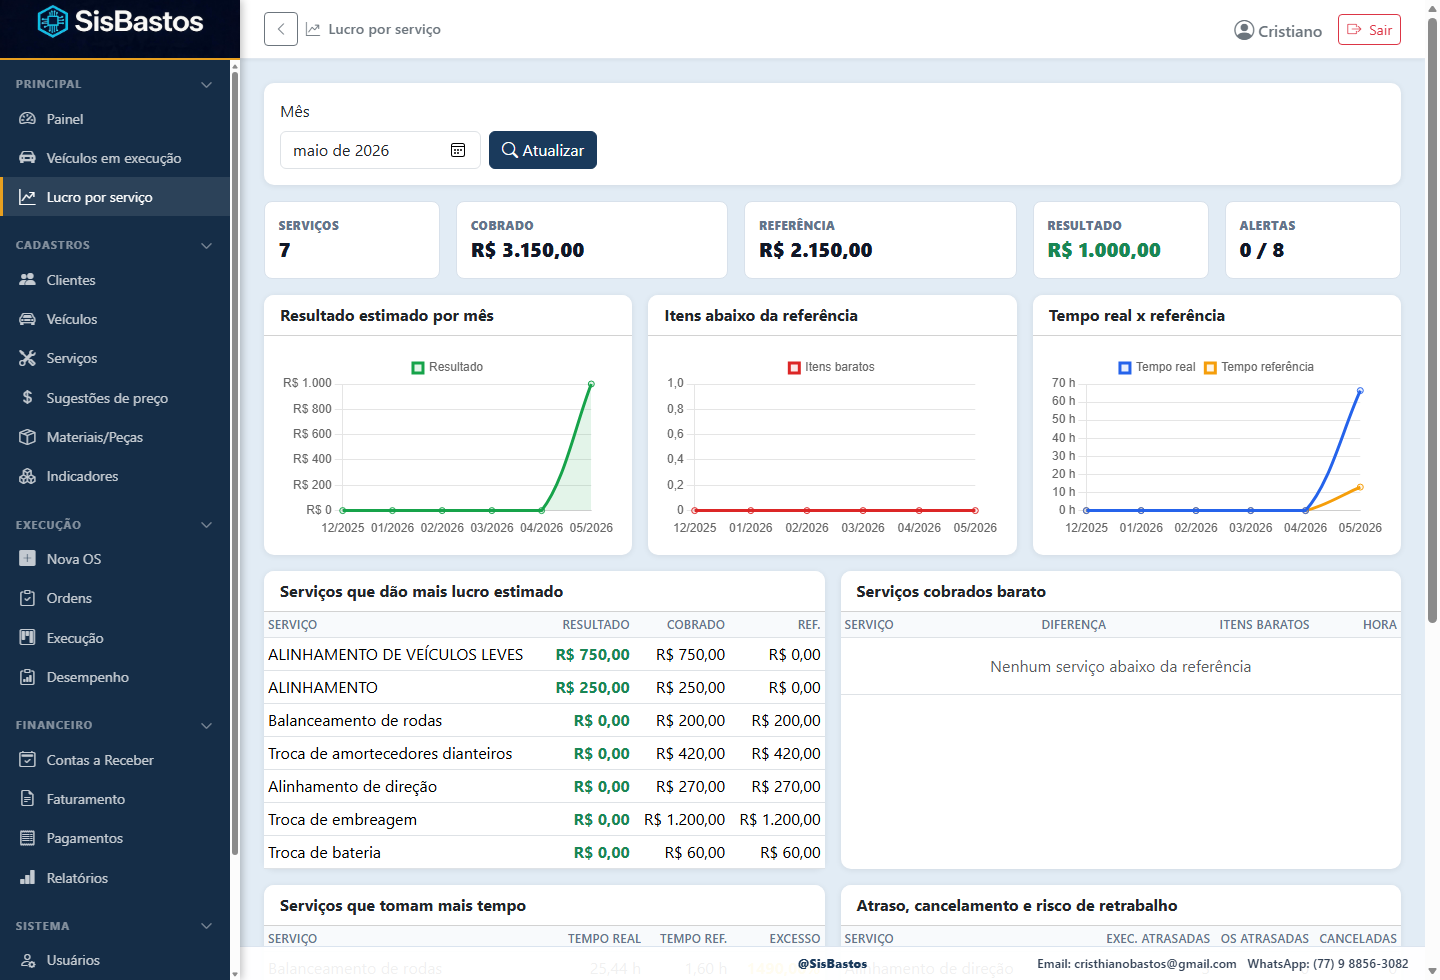Click the Cristiano user avatar icon

tap(1244, 30)
